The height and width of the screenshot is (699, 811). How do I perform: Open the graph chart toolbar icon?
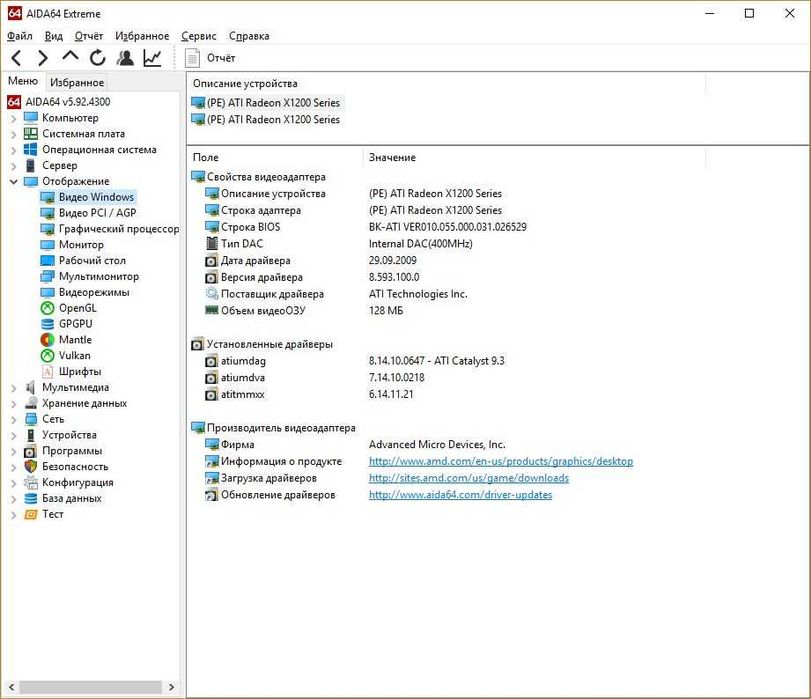[152, 58]
